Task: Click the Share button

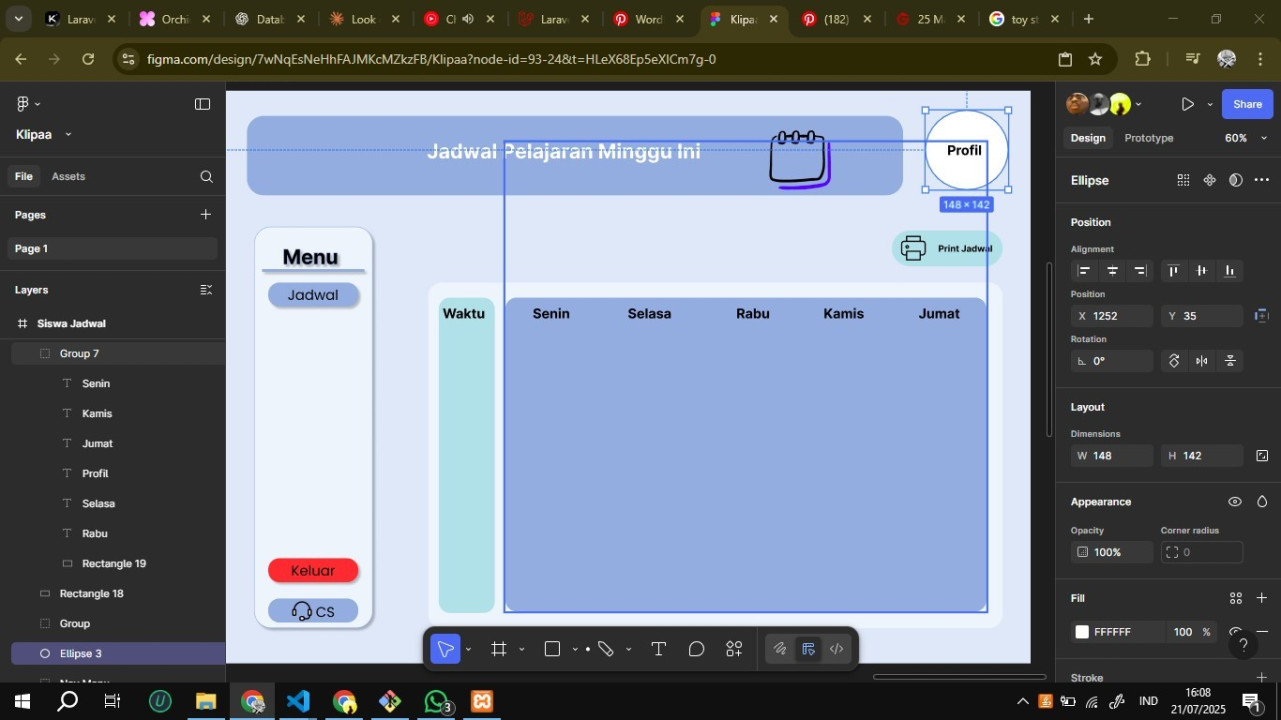Action: point(1247,104)
